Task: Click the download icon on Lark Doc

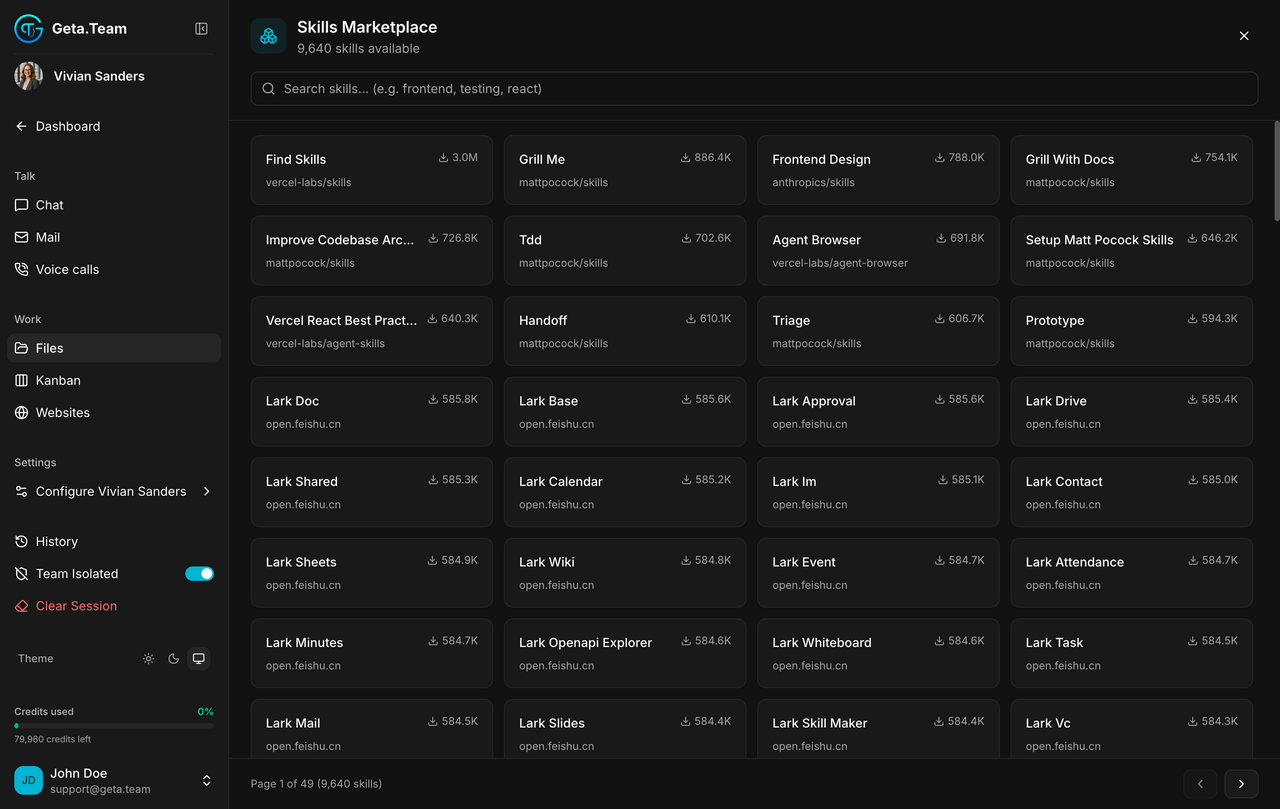Action: (x=433, y=399)
